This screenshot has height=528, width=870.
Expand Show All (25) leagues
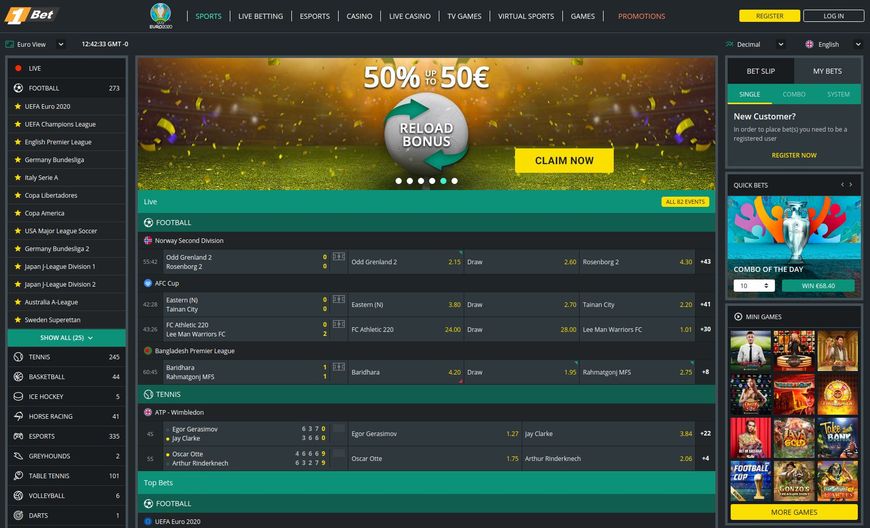click(67, 338)
